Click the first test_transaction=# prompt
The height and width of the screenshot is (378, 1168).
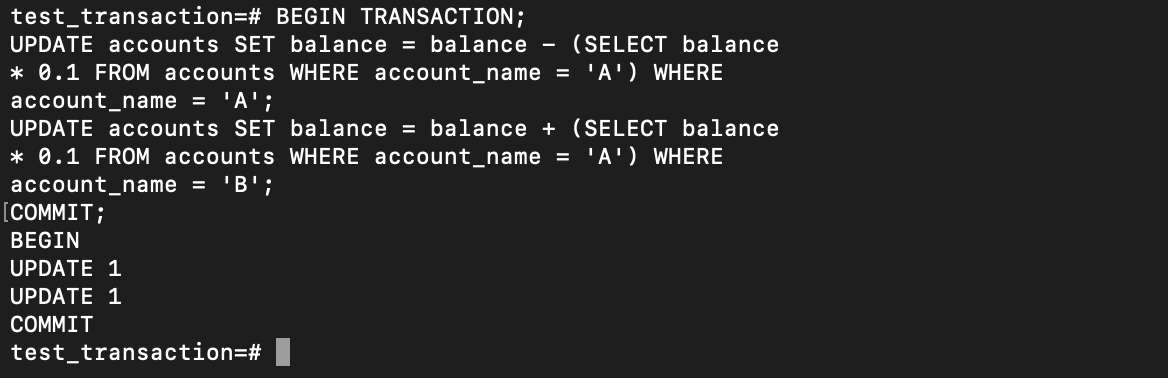click(x=136, y=16)
